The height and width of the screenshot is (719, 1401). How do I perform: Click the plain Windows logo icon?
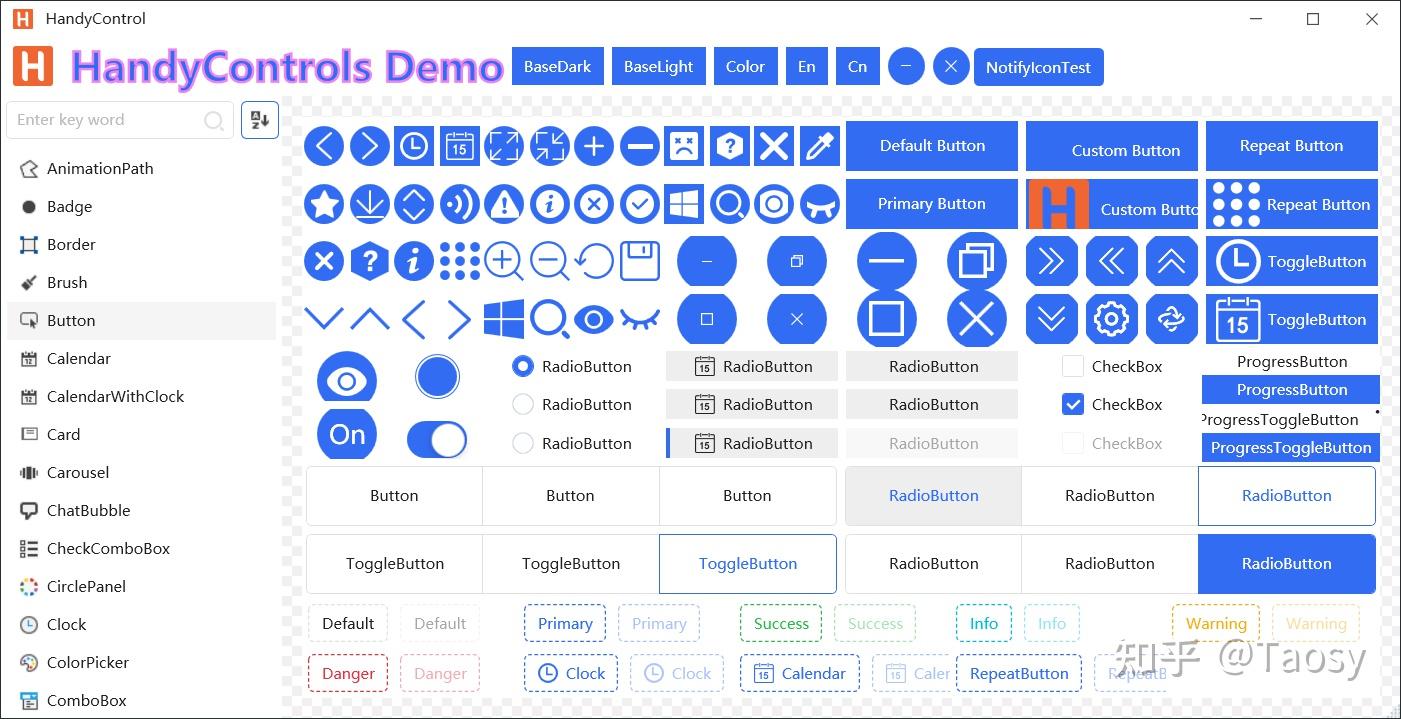point(504,319)
